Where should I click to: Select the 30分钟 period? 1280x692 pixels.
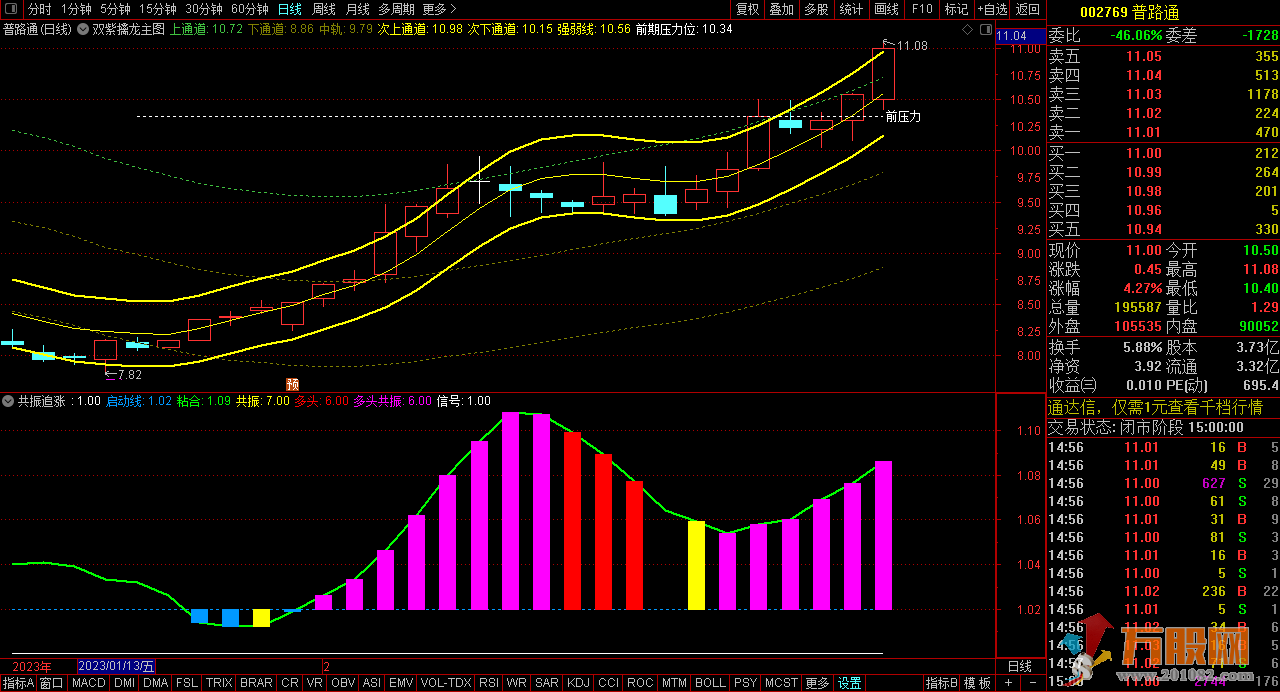pyautogui.click(x=204, y=9)
